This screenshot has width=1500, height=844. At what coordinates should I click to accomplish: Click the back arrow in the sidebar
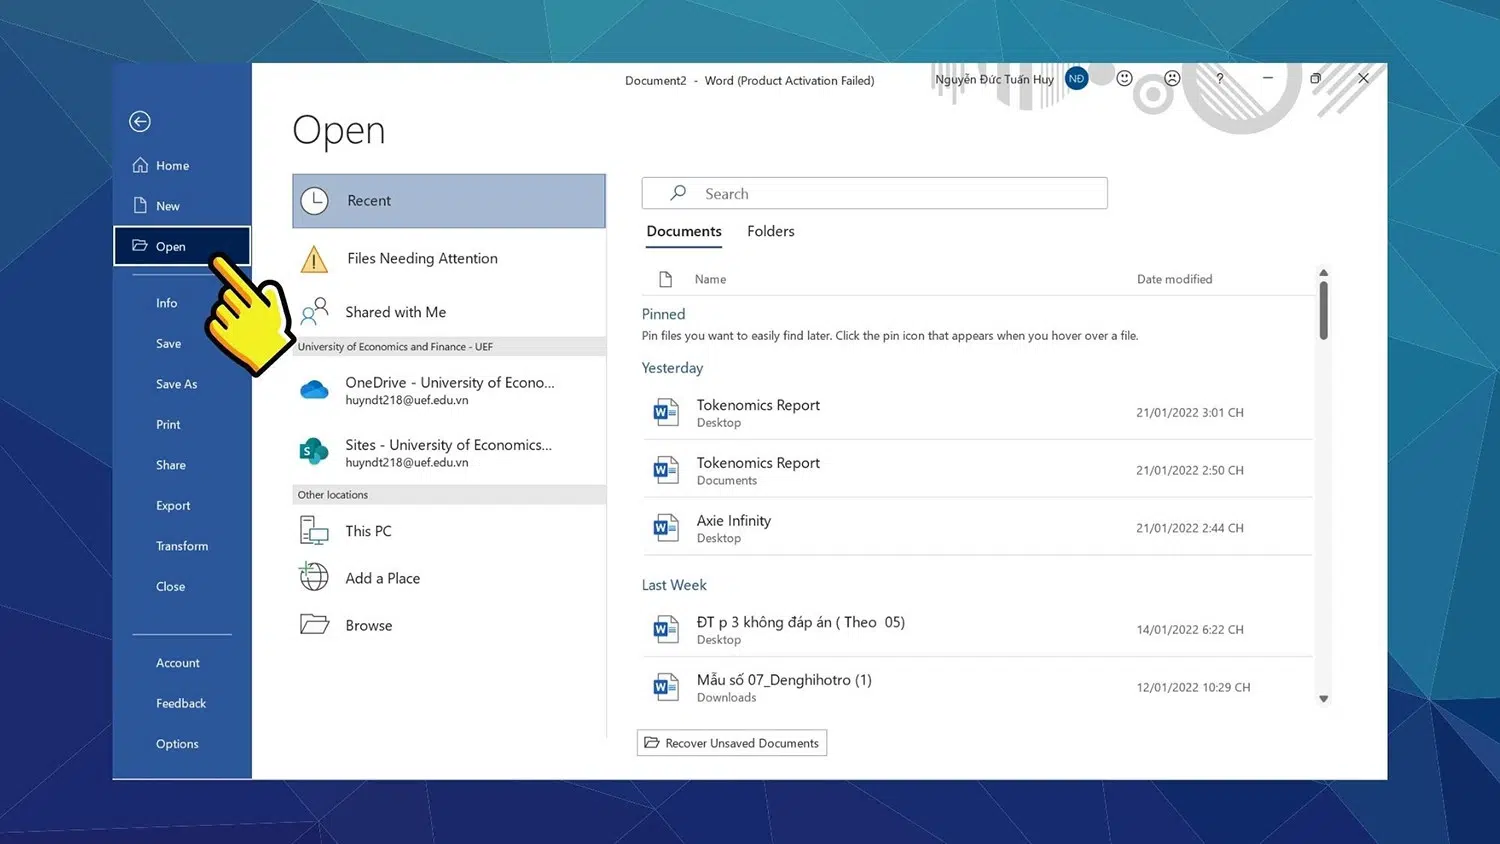pyautogui.click(x=140, y=122)
